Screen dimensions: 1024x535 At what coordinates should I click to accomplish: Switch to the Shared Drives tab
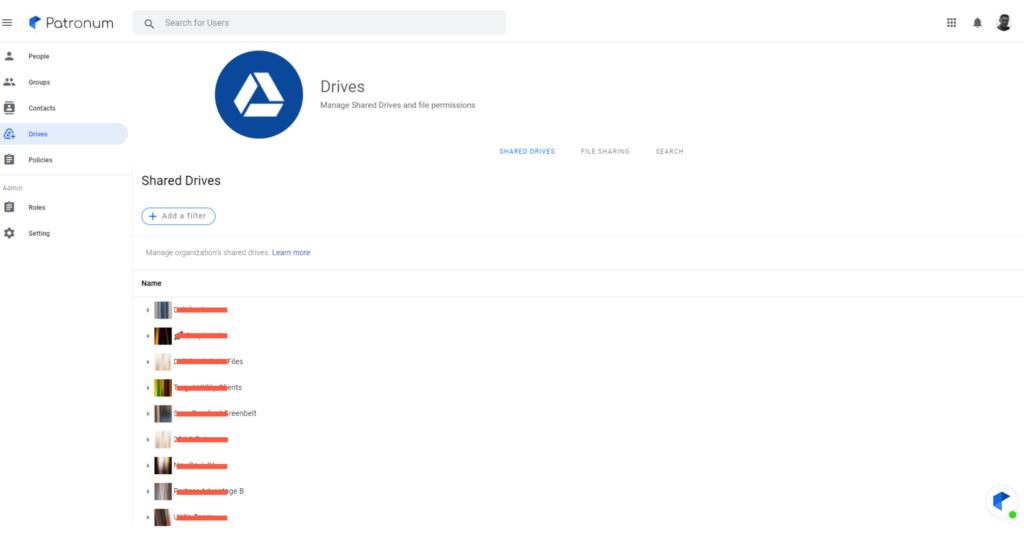(527, 152)
